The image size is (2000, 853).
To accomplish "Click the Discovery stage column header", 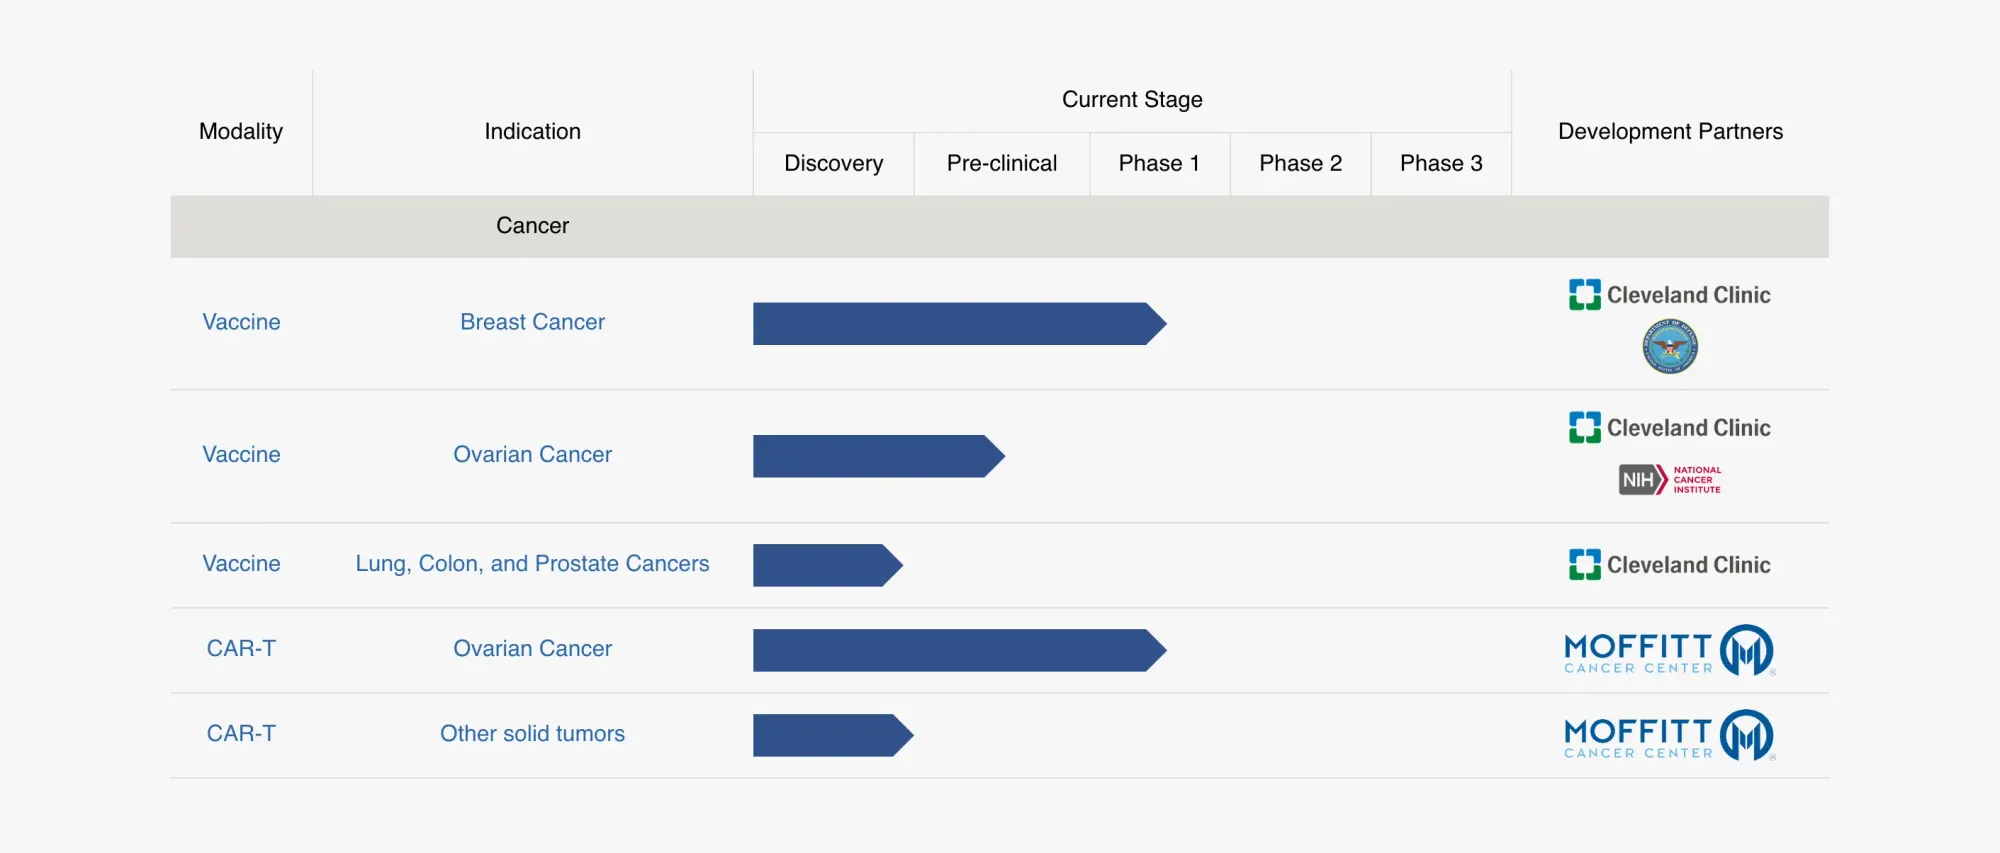I will [833, 164].
